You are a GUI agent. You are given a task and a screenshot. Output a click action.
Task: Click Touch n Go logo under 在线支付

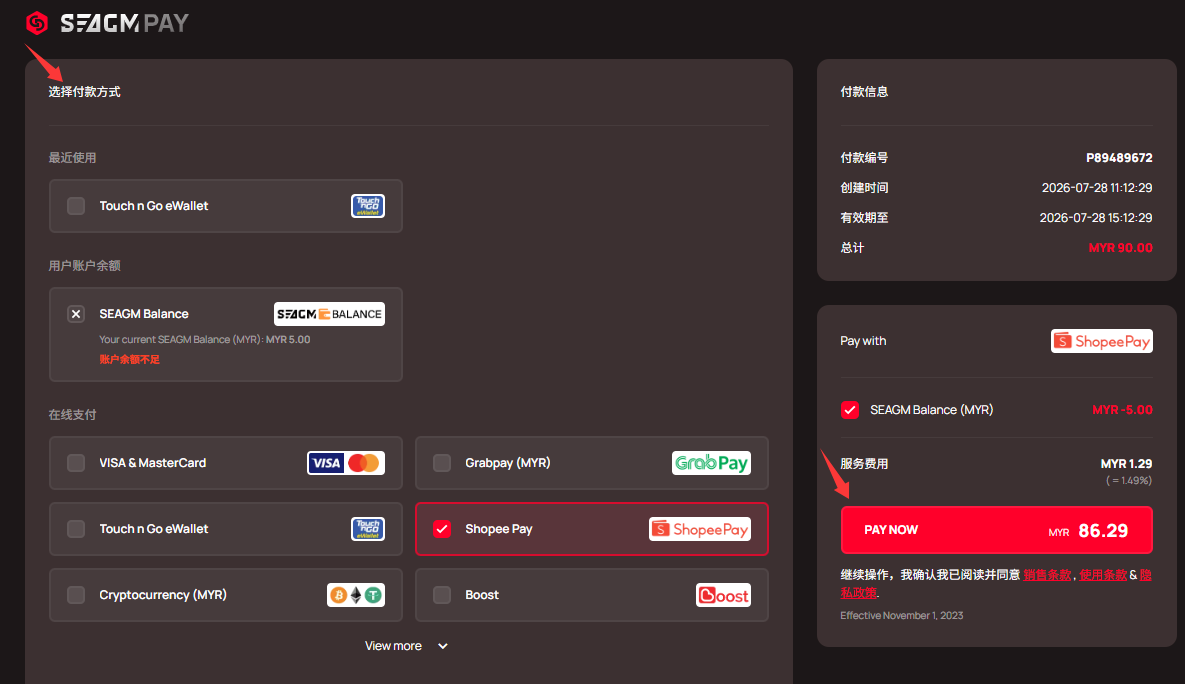(x=368, y=529)
